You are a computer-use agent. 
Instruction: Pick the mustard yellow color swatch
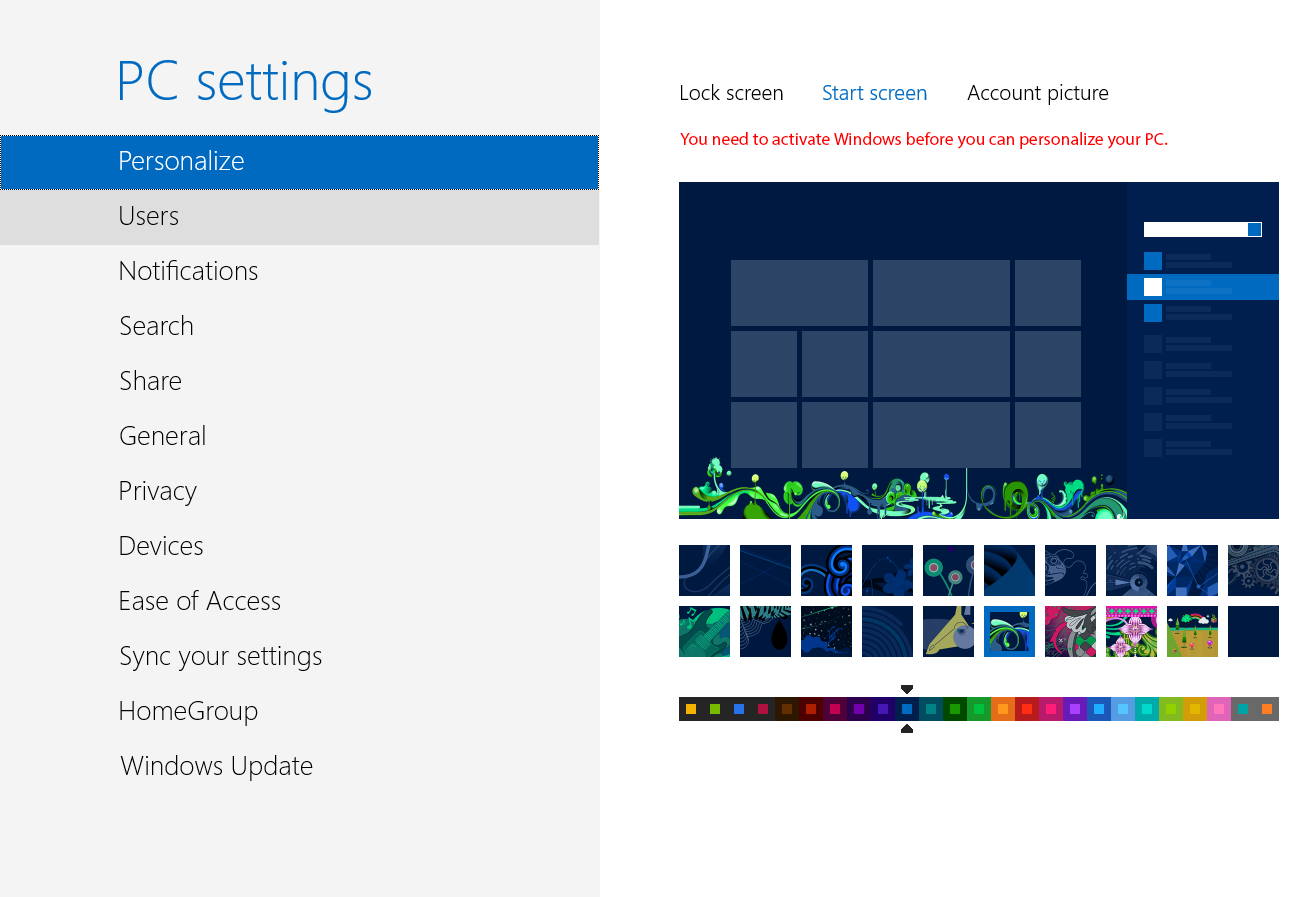pyautogui.click(x=1195, y=709)
